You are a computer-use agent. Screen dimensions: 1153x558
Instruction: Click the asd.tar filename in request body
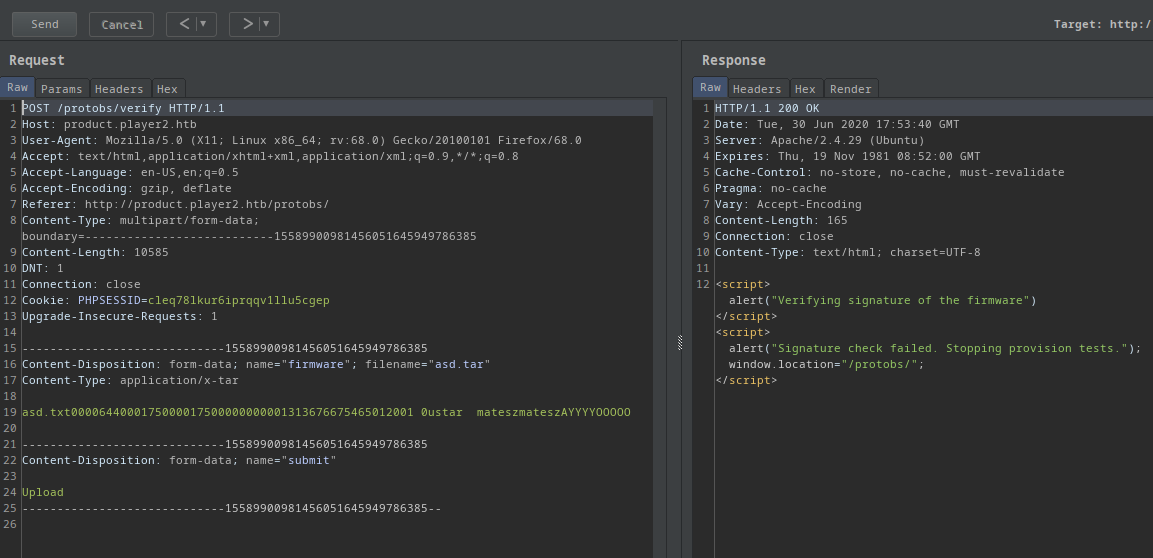coord(460,364)
